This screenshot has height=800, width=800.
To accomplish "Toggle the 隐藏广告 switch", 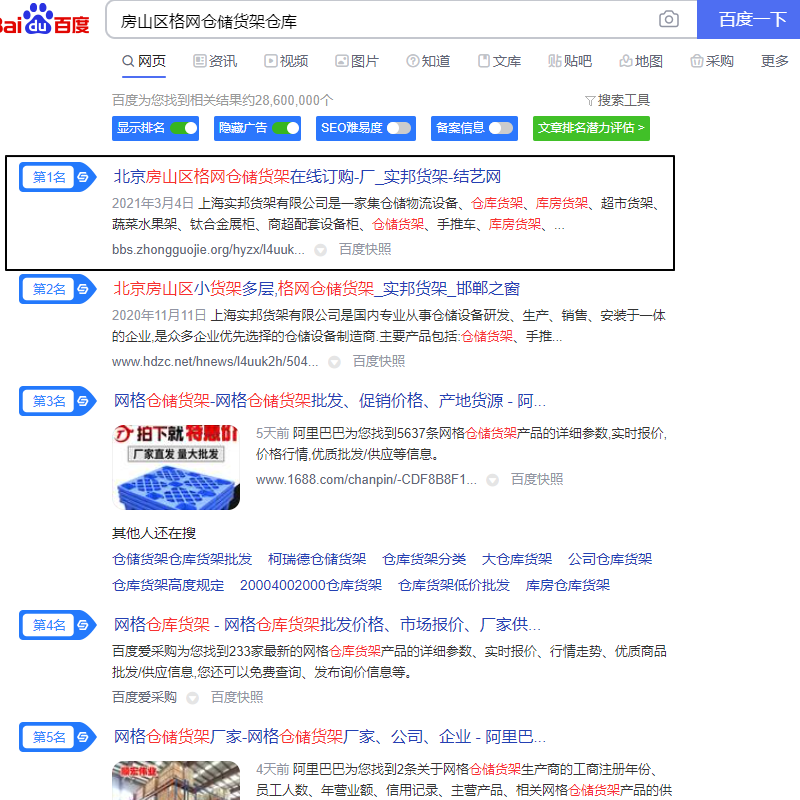I will [x=286, y=128].
